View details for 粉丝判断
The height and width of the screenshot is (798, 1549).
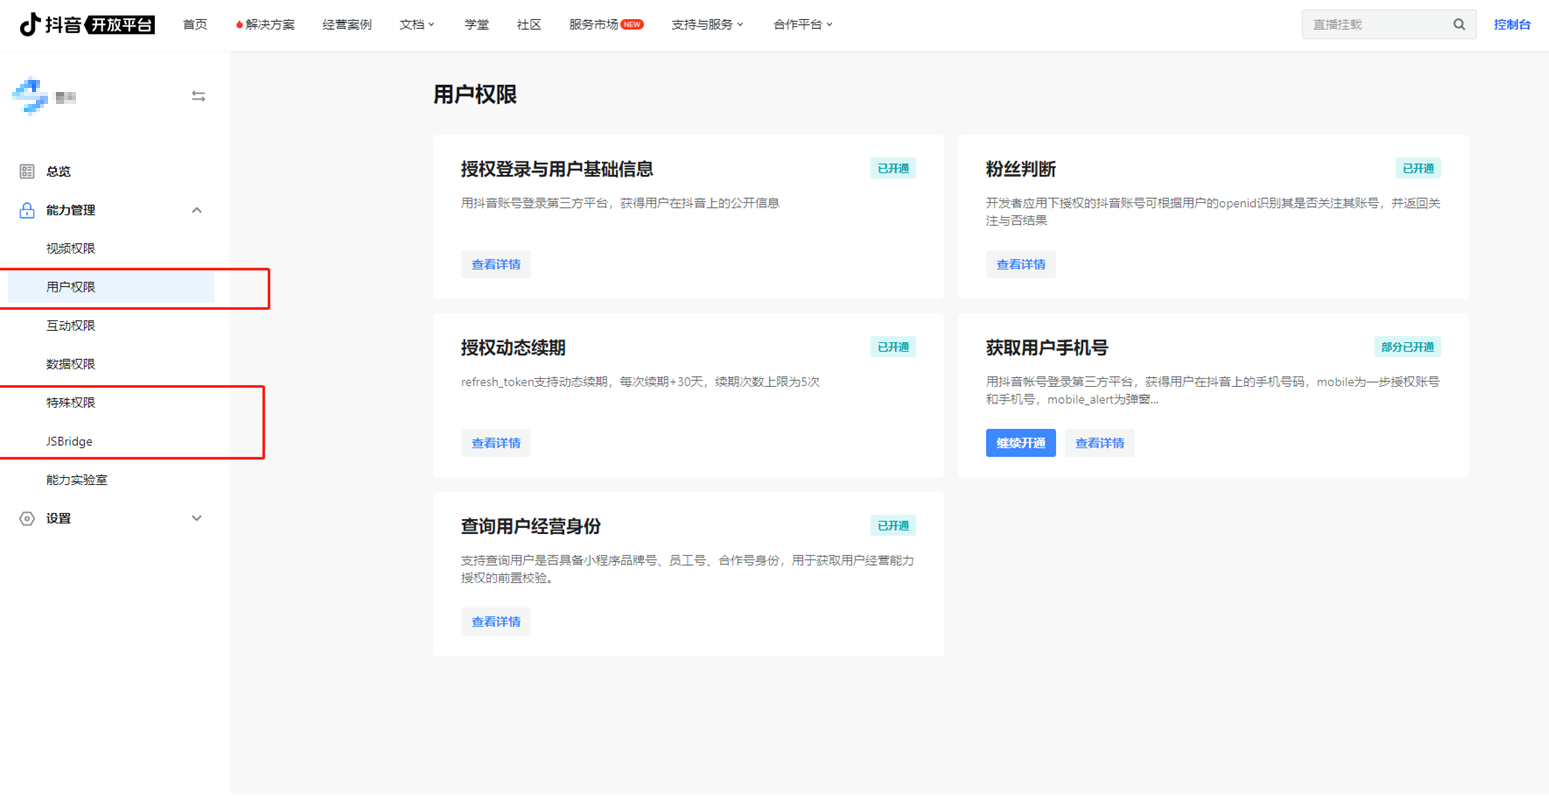click(1020, 265)
